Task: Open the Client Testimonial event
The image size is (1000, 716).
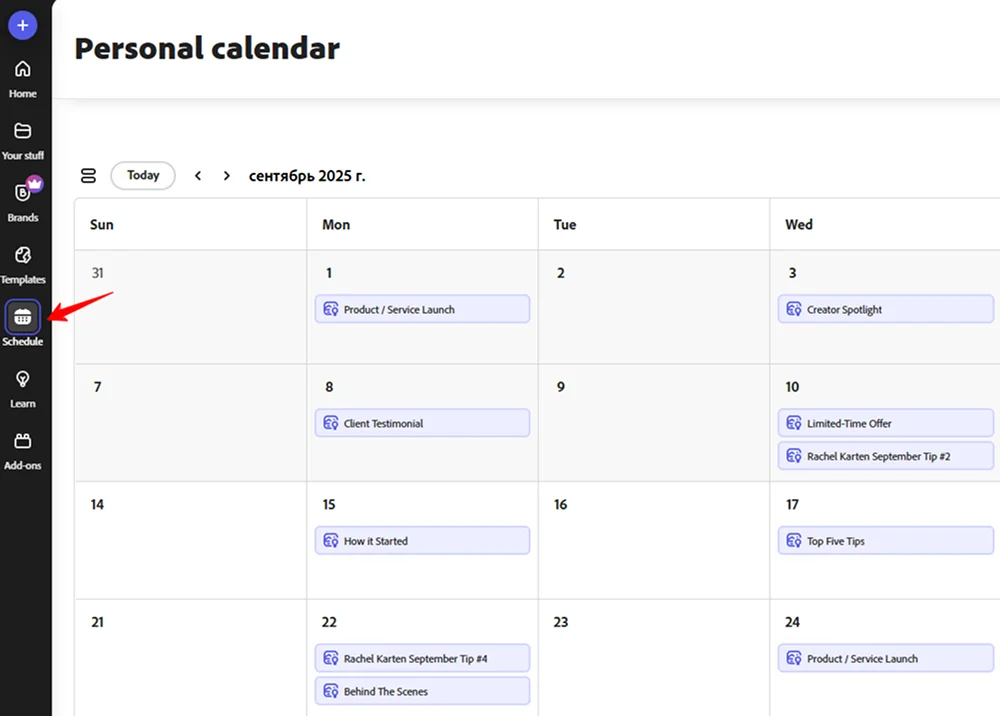Action: coord(422,423)
